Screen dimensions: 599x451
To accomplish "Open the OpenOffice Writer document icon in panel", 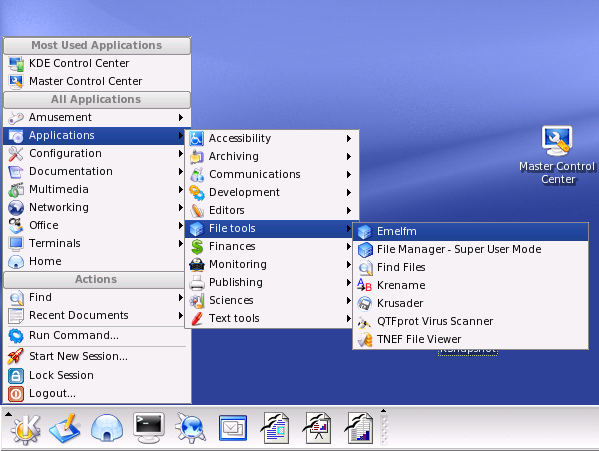I will 275,428.
